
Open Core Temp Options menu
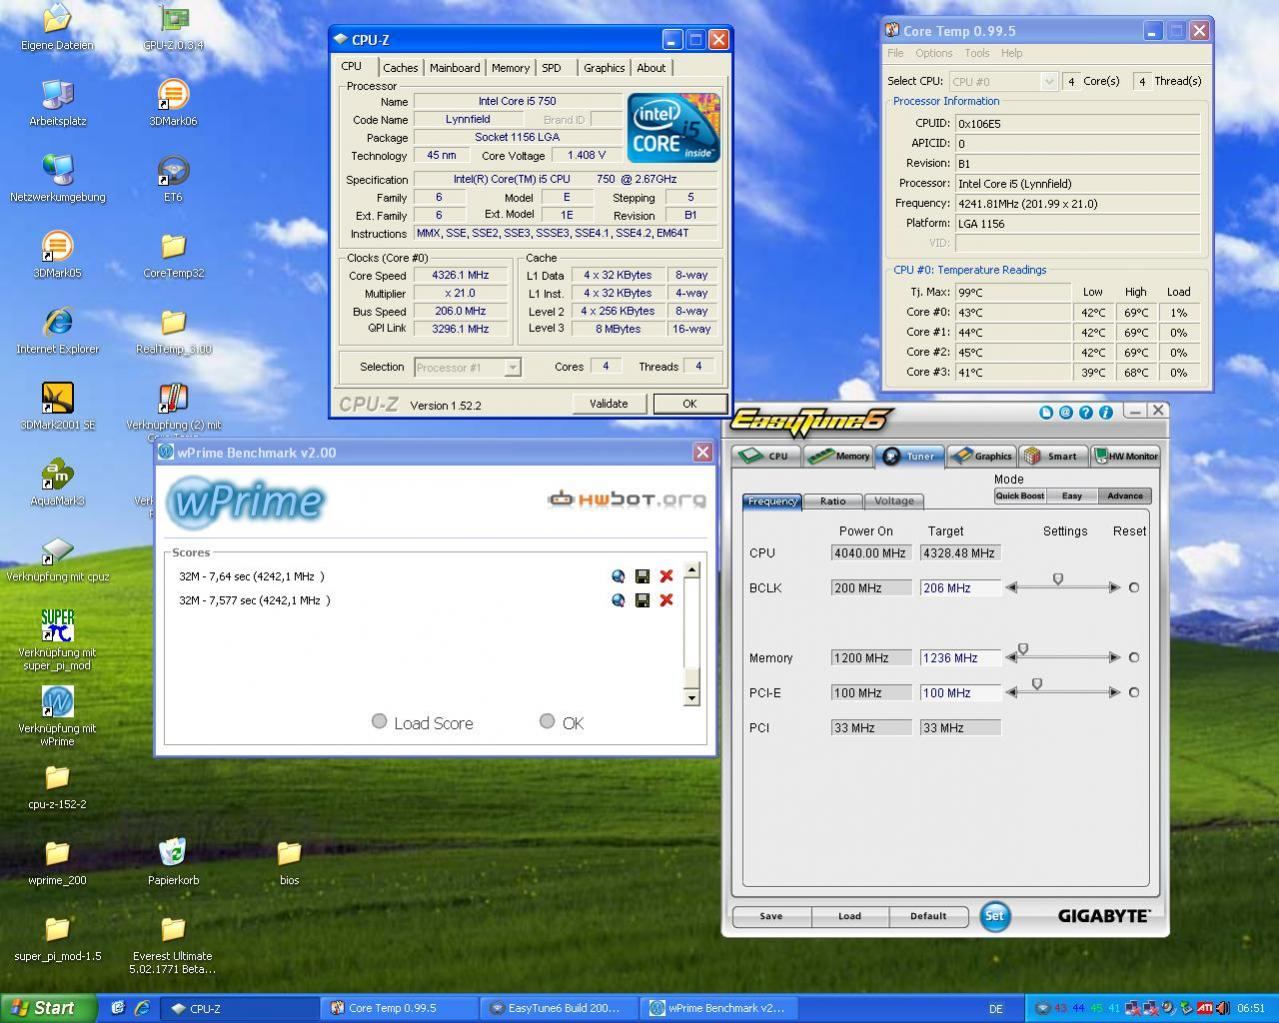click(933, 53)
